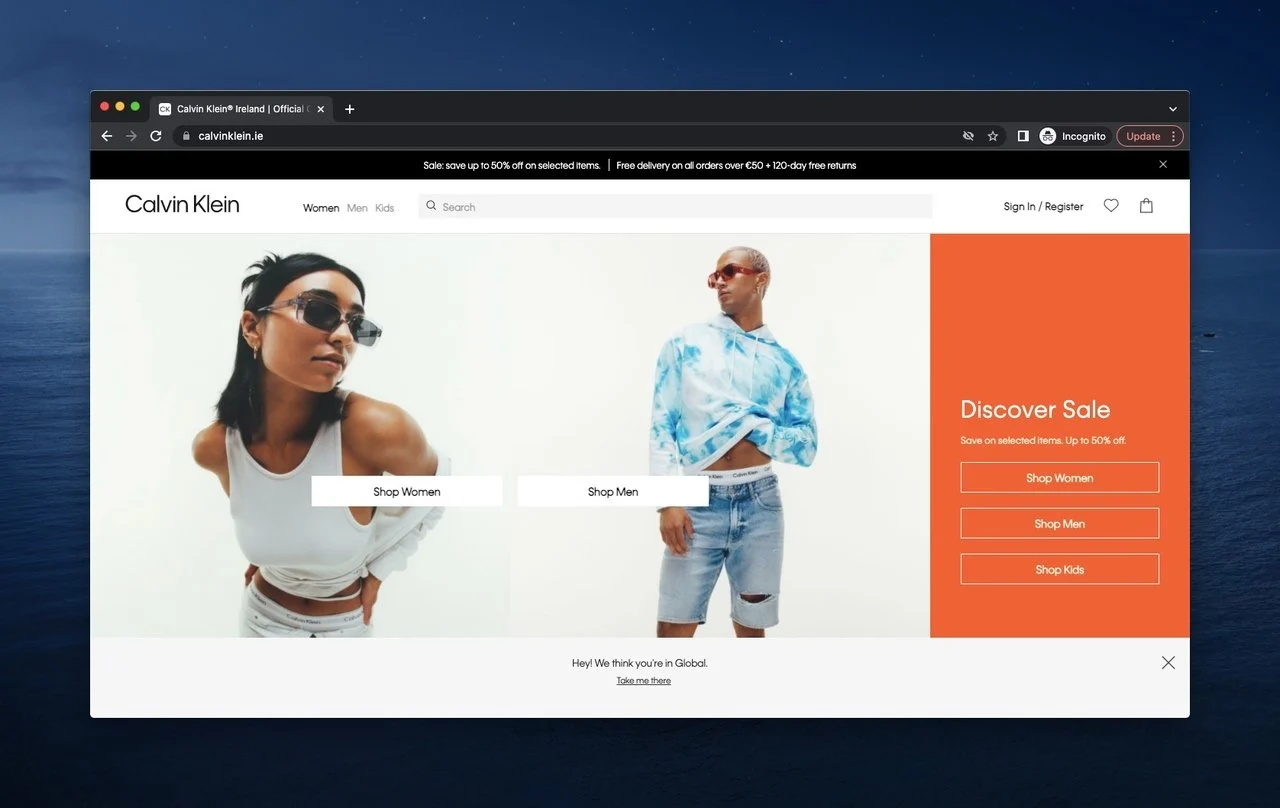Click the tracking protection eye icon
Image resolution: width=1280 pixels, height=808 pixels.
click(x=968, y=136)
